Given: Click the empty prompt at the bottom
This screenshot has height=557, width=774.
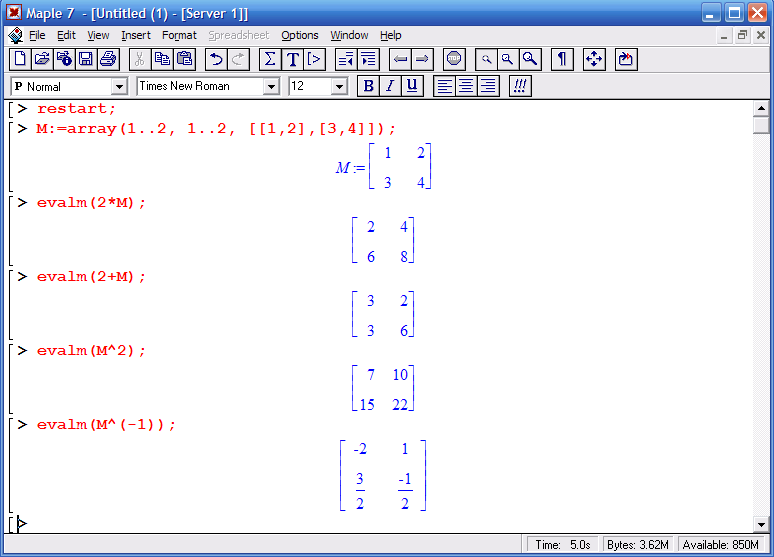Looking at the screenshot, I should (x=22, y=523).
